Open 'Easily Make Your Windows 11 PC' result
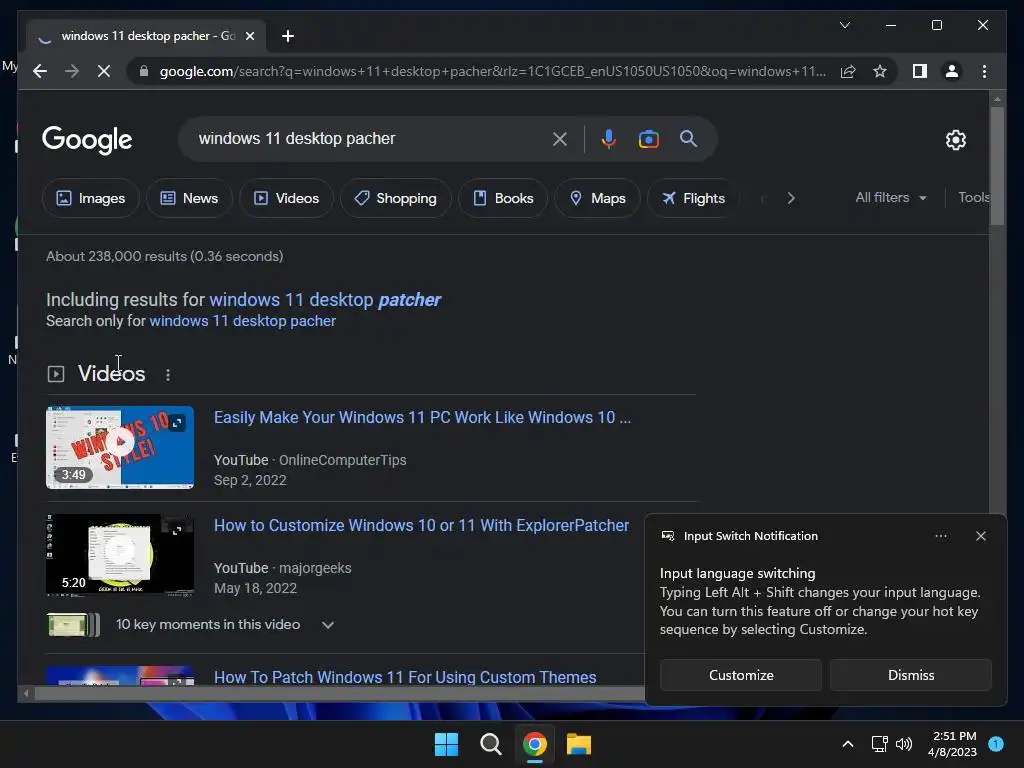The height and width of the screenshot is (768, 1024). [422, 417]
